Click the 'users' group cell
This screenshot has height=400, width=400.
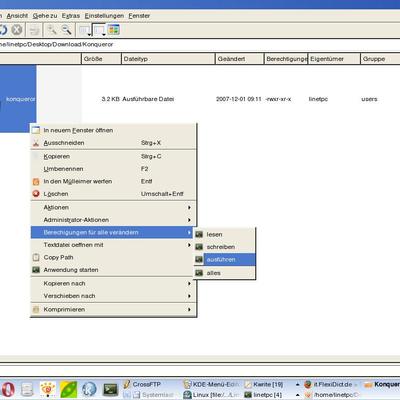click(x=369, y=99)
